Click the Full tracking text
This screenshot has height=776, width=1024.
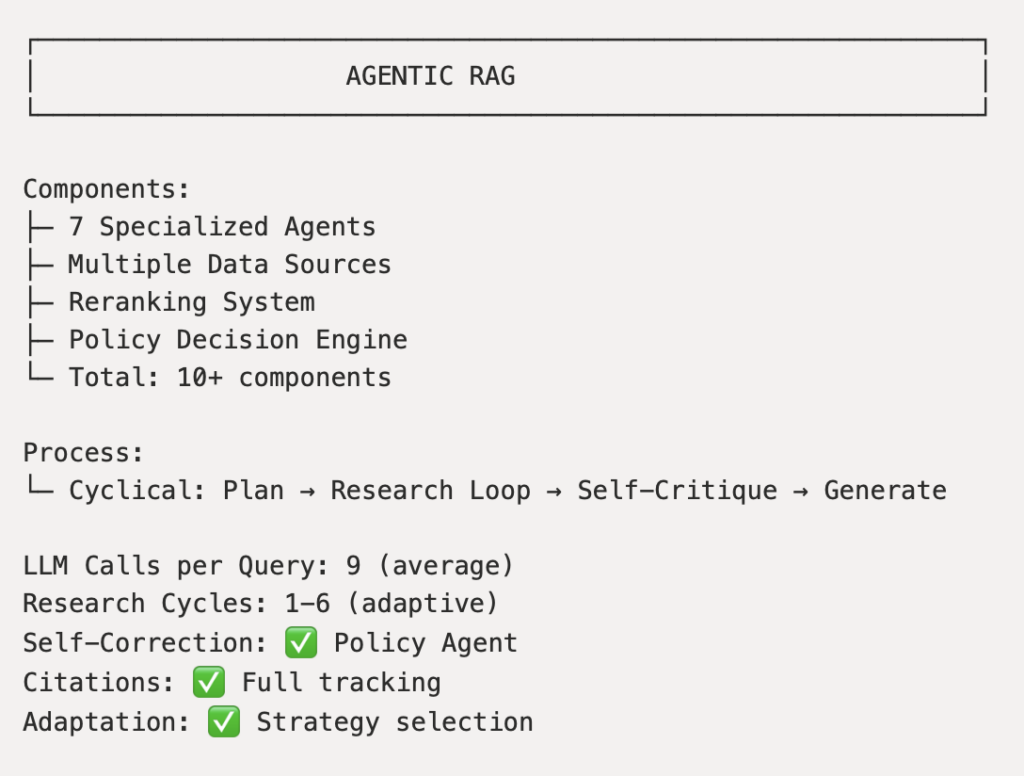[x=341, y=683]
